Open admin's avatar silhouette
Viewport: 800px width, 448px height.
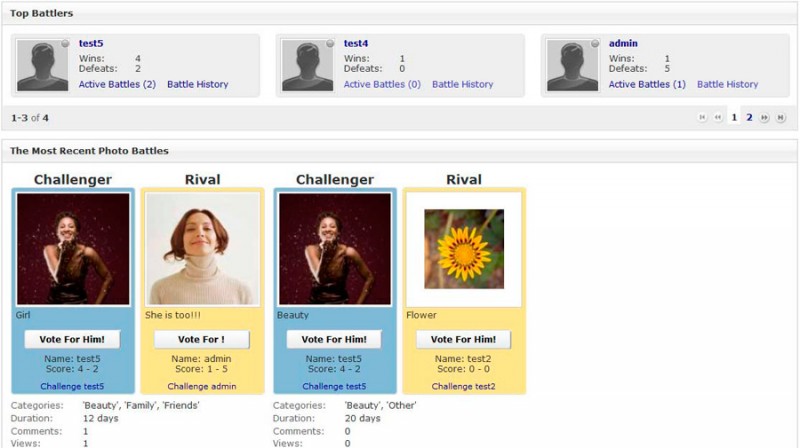coord(572,65)
